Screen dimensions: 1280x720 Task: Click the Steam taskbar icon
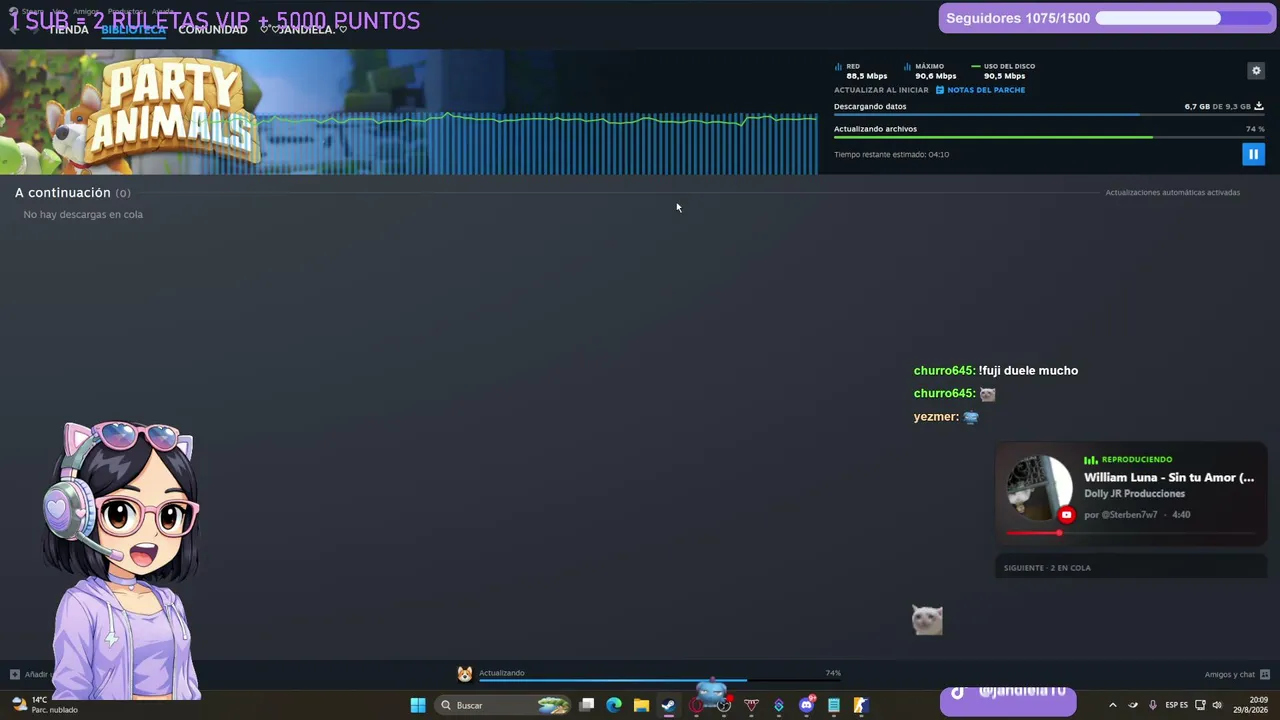tap(668, 705)
